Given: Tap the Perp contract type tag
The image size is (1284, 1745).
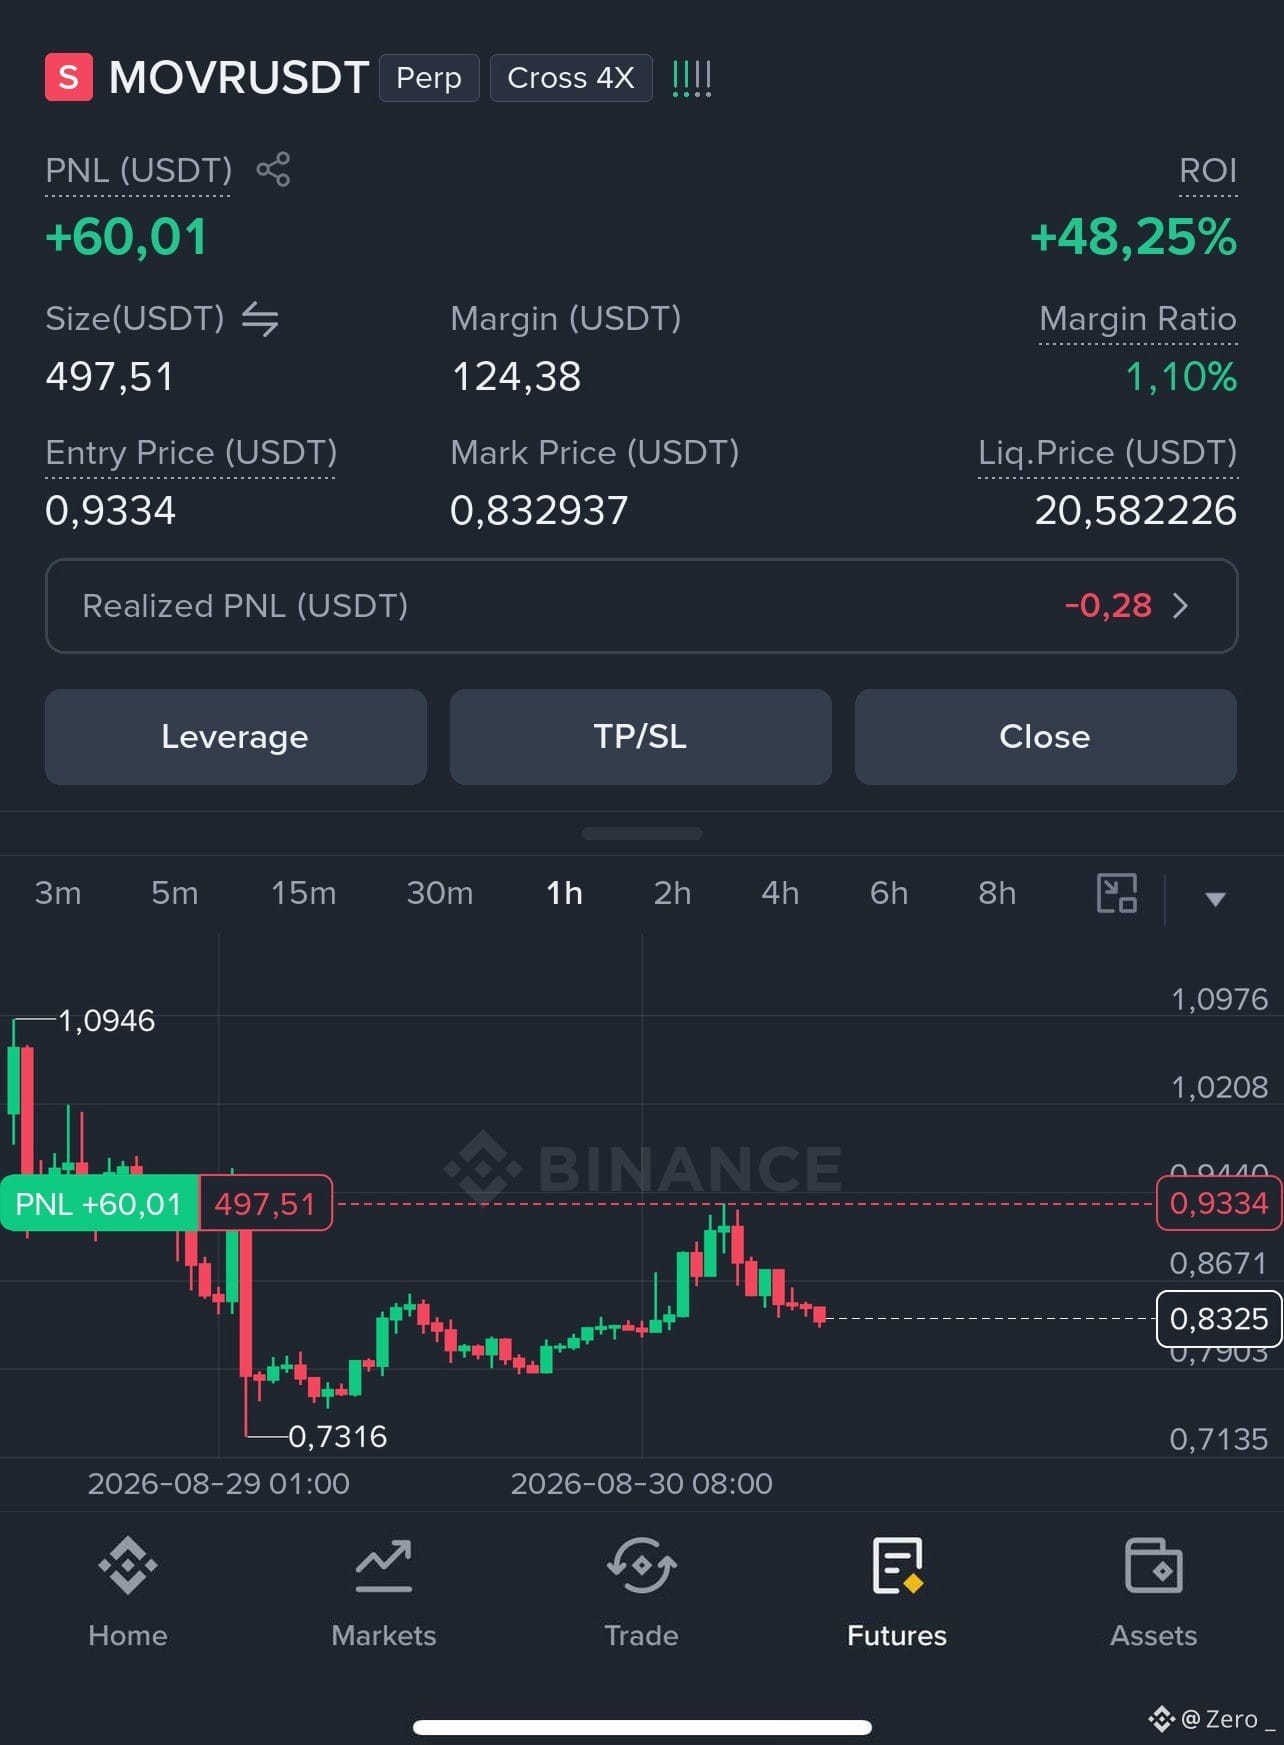Looking at the screenshot, I should 429,78.
